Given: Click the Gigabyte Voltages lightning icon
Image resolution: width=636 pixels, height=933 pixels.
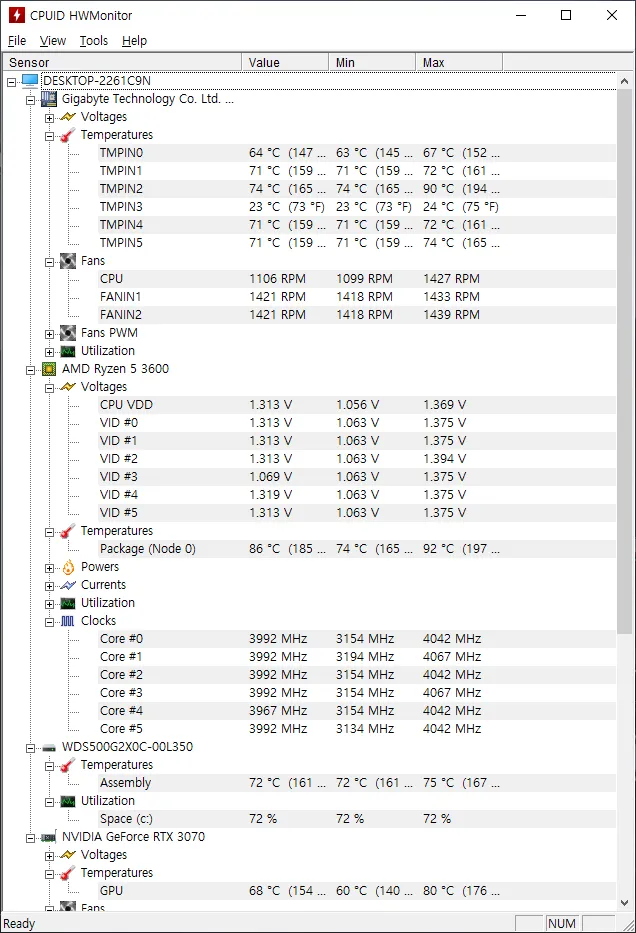Looking at the screenshot, I should click(x=68, y=117).
